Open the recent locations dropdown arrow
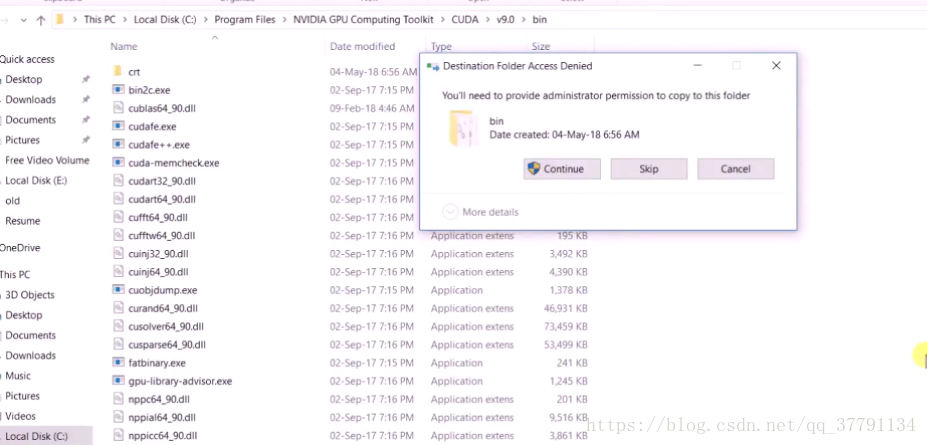The width and height of the screenshot is (927, 445). (24, 20)
